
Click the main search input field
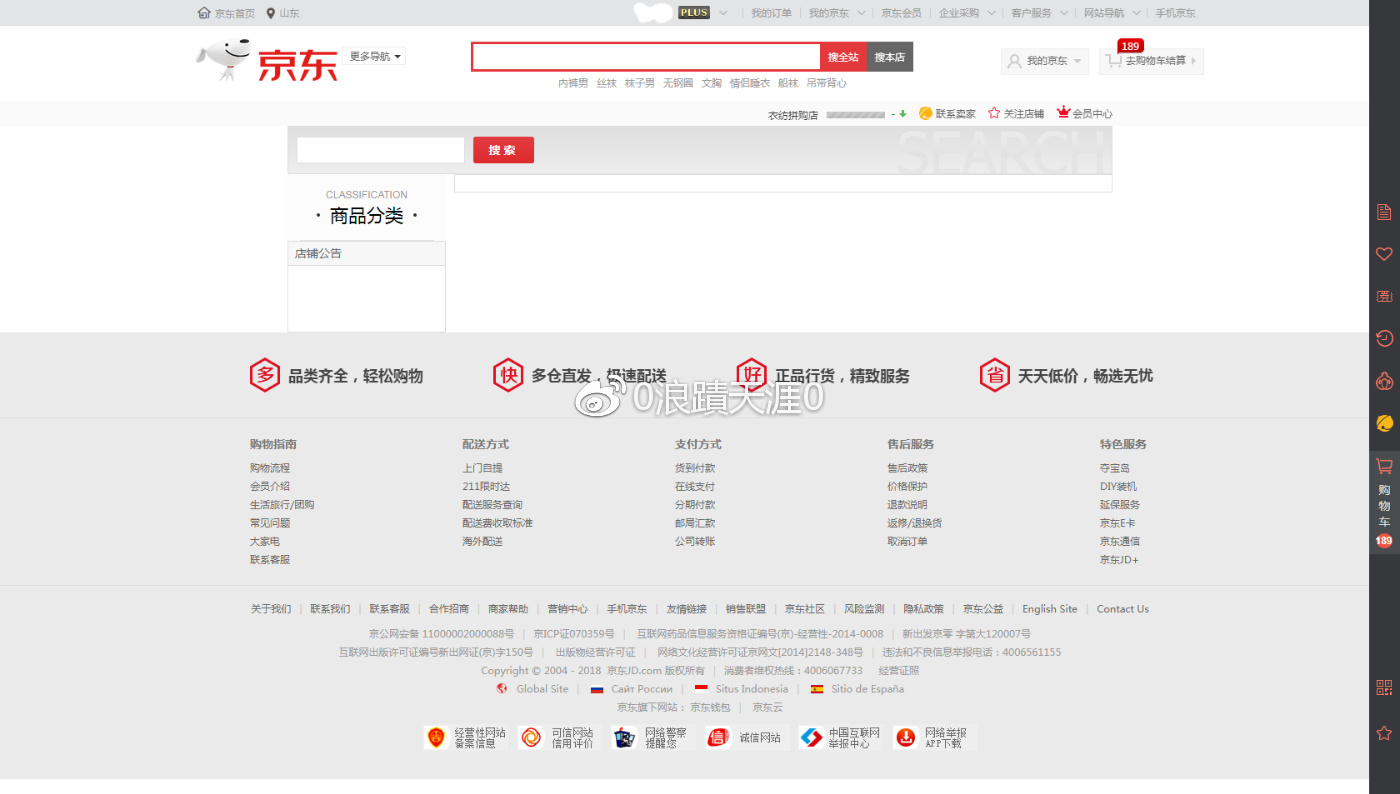tap(646, 57)
